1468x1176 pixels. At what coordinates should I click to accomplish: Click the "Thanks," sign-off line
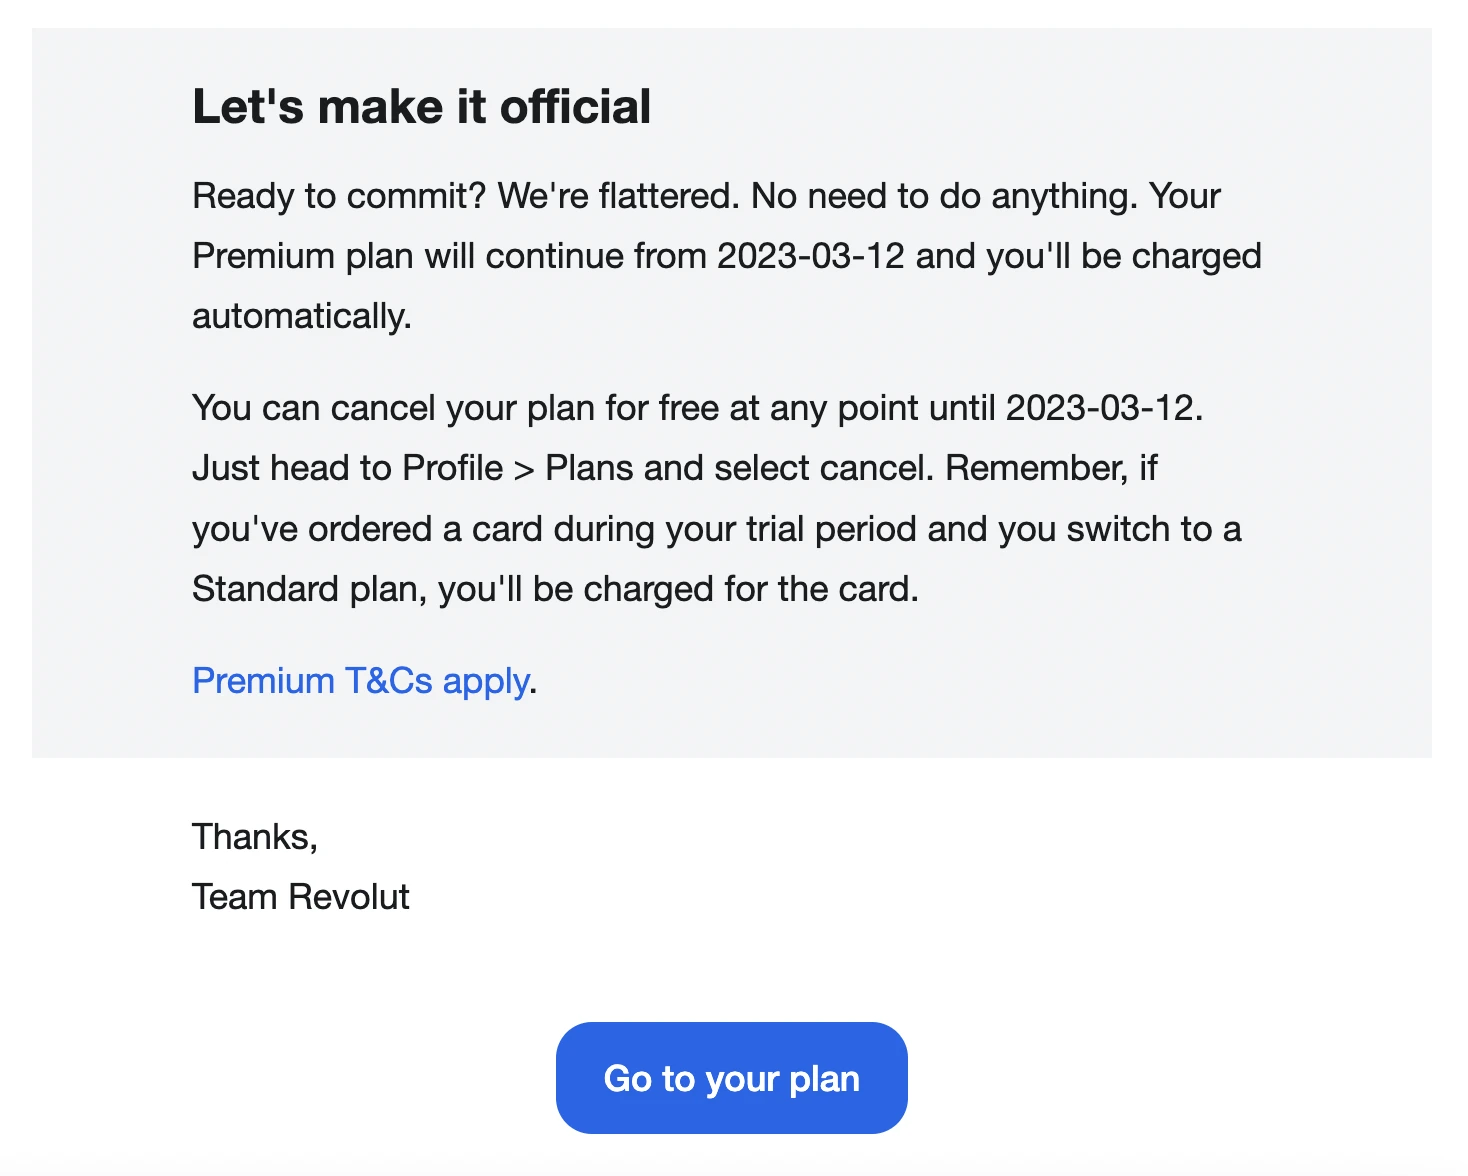click(255, 836)
